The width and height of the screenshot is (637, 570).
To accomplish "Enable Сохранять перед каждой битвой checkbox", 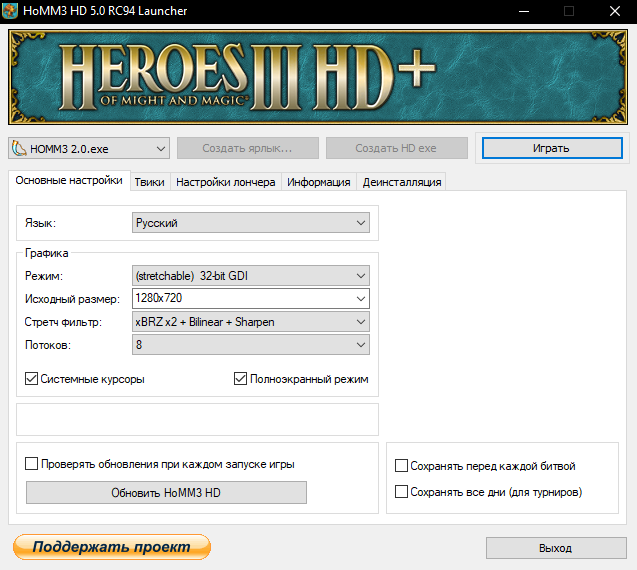I will coord(401,466).
